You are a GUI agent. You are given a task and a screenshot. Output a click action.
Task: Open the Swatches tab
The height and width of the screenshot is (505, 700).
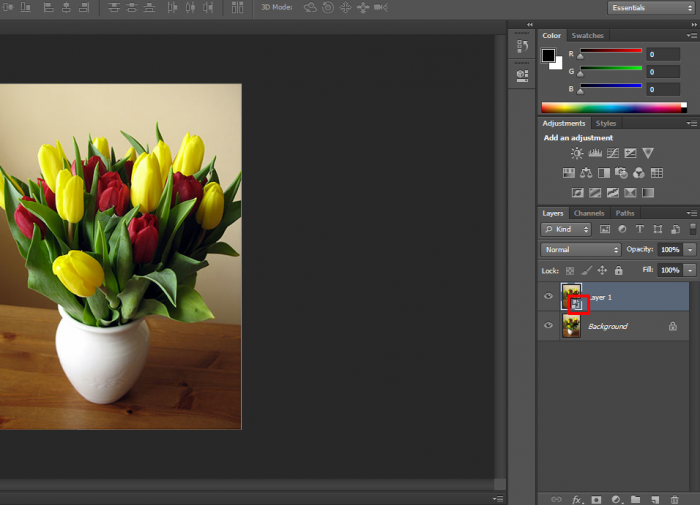coord(587,35)
